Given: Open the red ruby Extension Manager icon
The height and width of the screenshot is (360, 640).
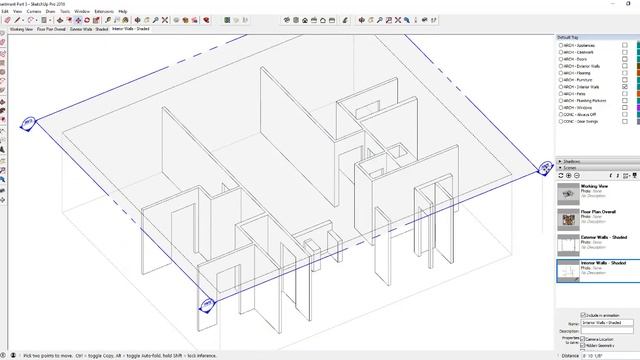Looking at the screenshot, I should click(x=206, y=20).
